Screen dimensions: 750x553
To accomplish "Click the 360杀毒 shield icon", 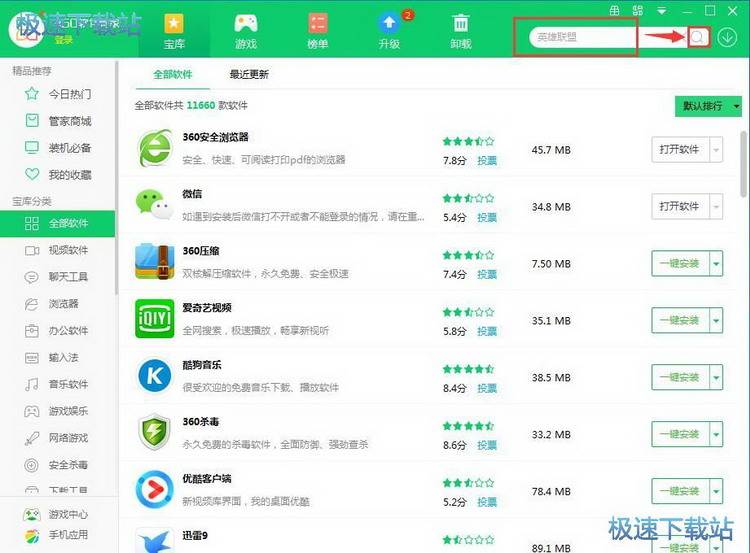I will click(154, 432).
